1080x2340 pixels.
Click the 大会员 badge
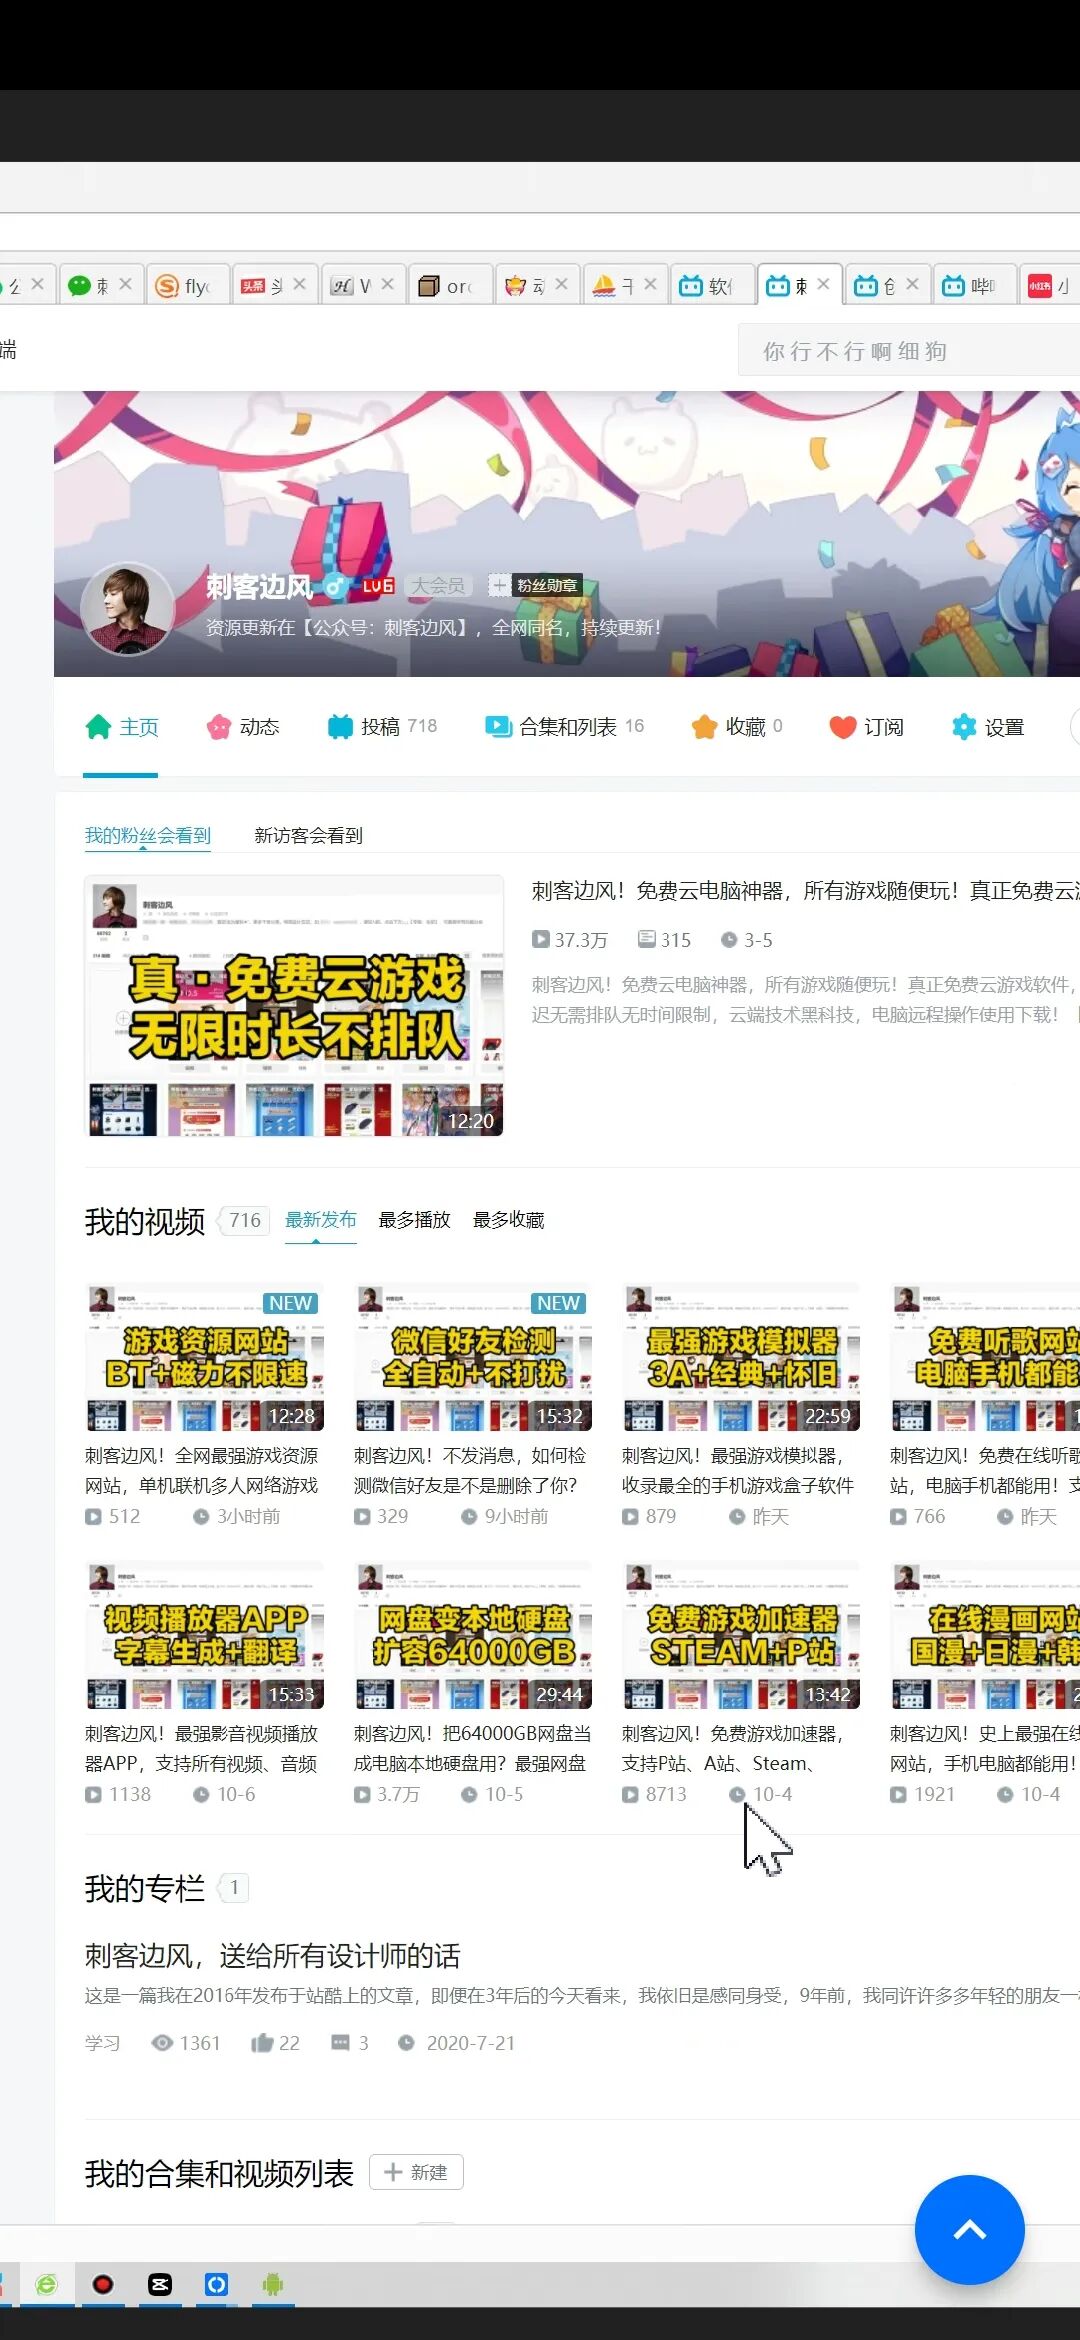pos(439,586)
